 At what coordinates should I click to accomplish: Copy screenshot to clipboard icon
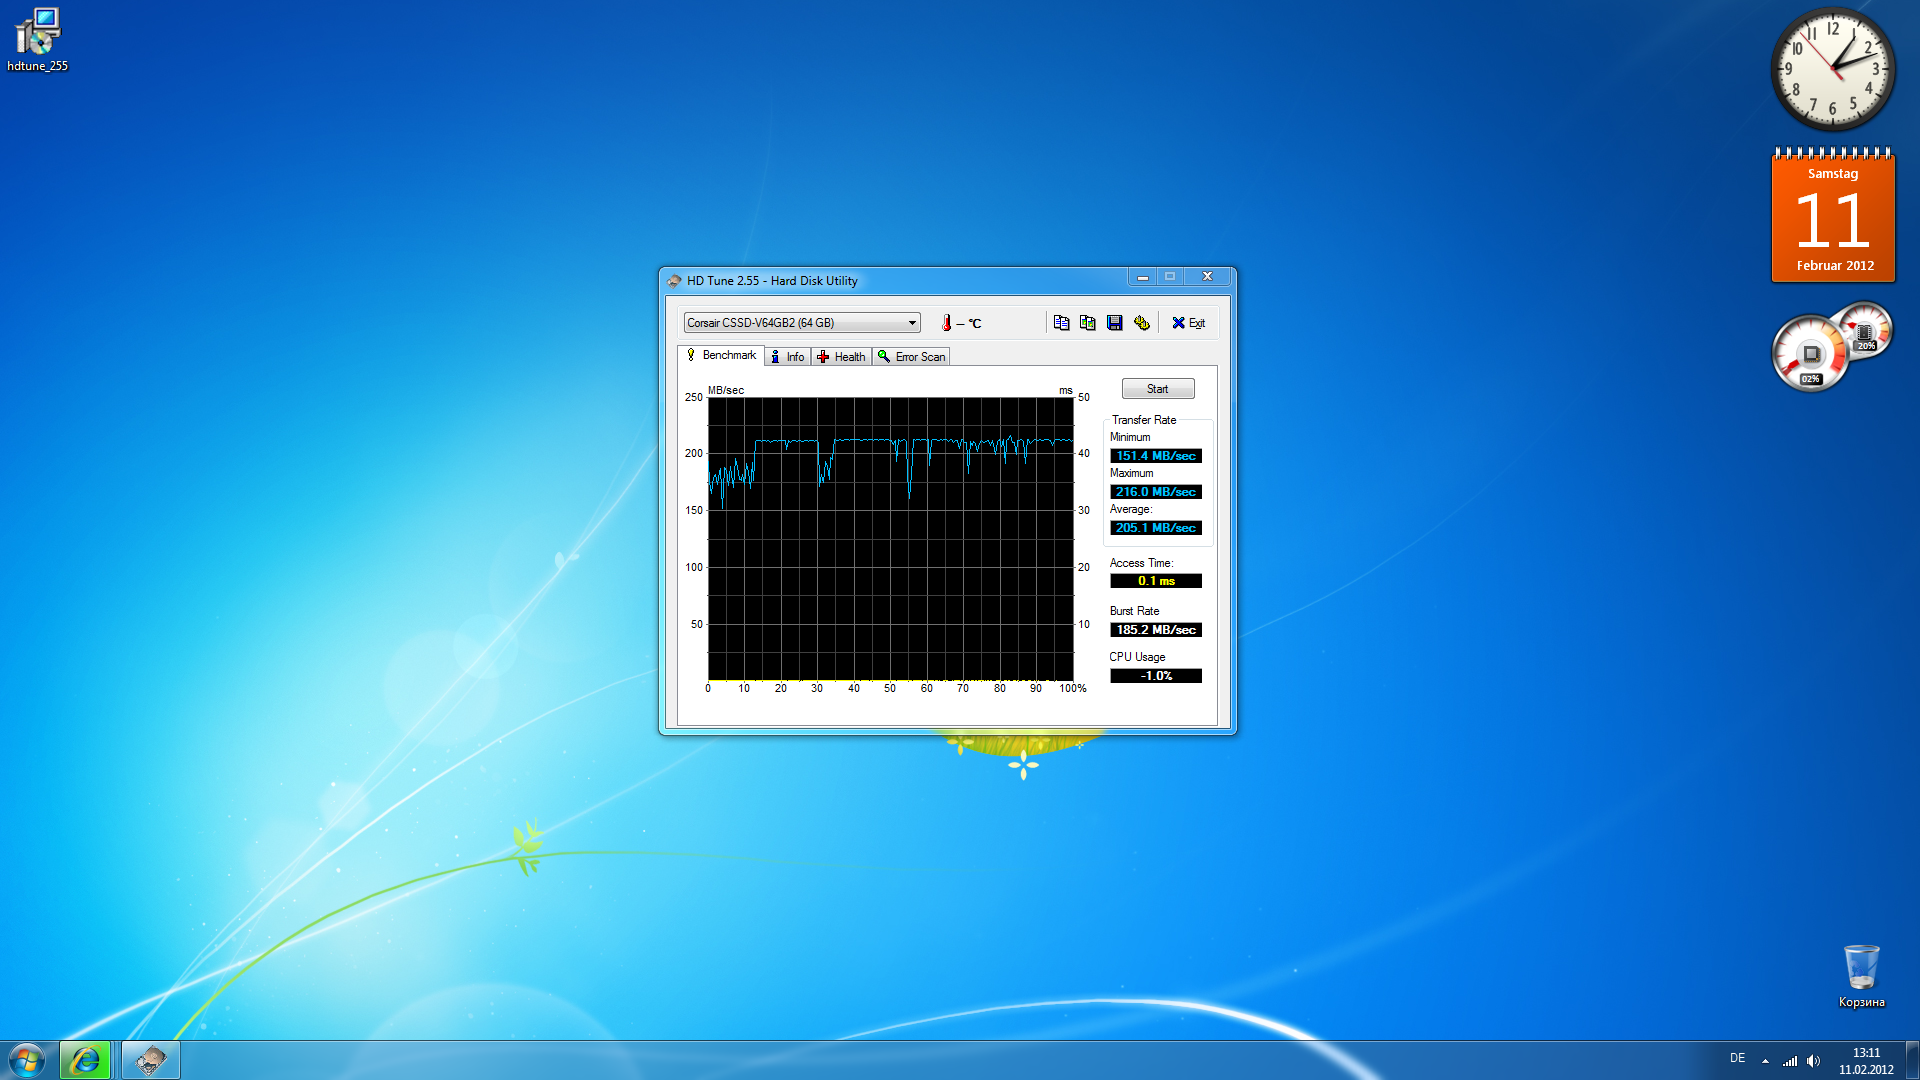(x=1088, y=323)
